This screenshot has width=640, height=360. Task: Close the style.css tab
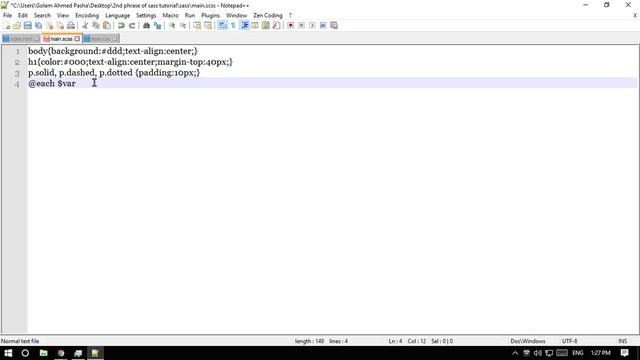pyautogui.click(x=115, y=39)
